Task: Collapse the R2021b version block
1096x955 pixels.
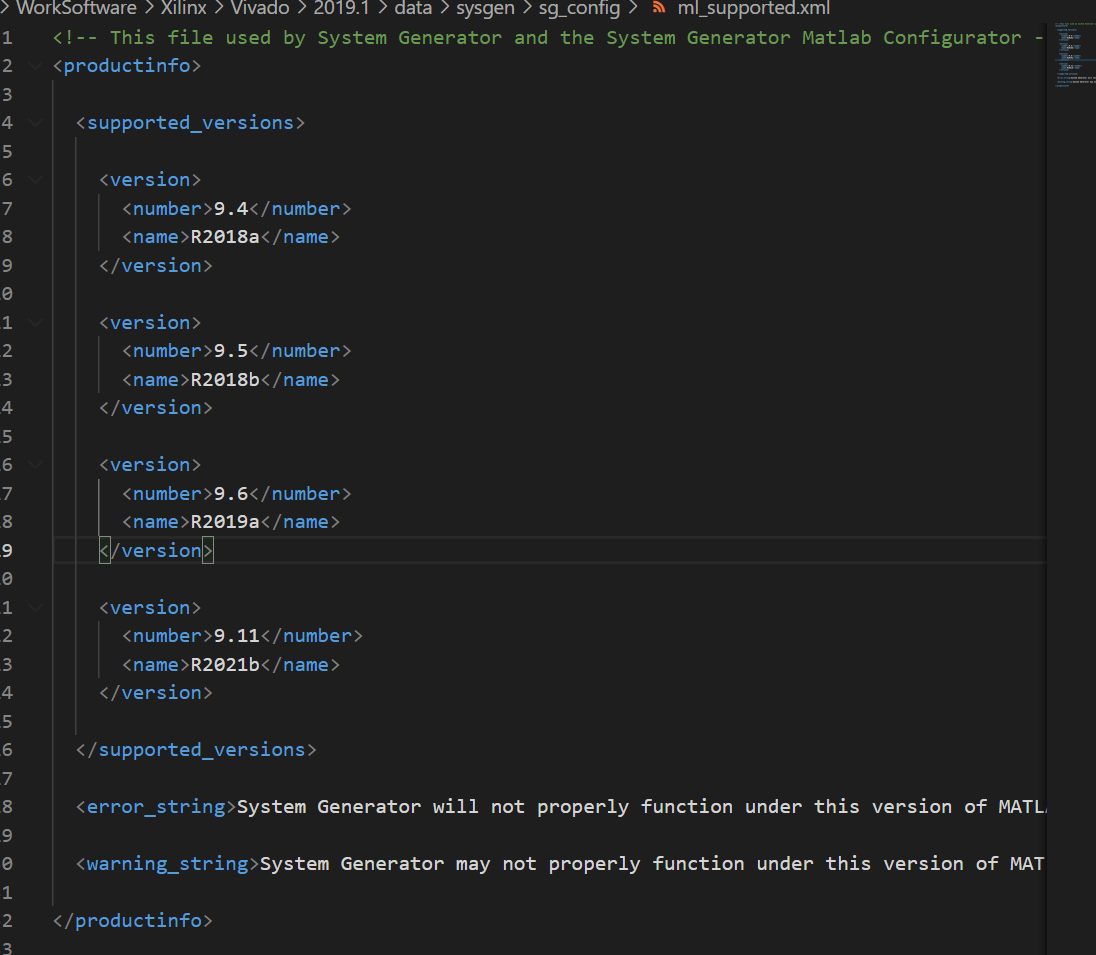Action: pyautogui.click(x=35, y=607)
